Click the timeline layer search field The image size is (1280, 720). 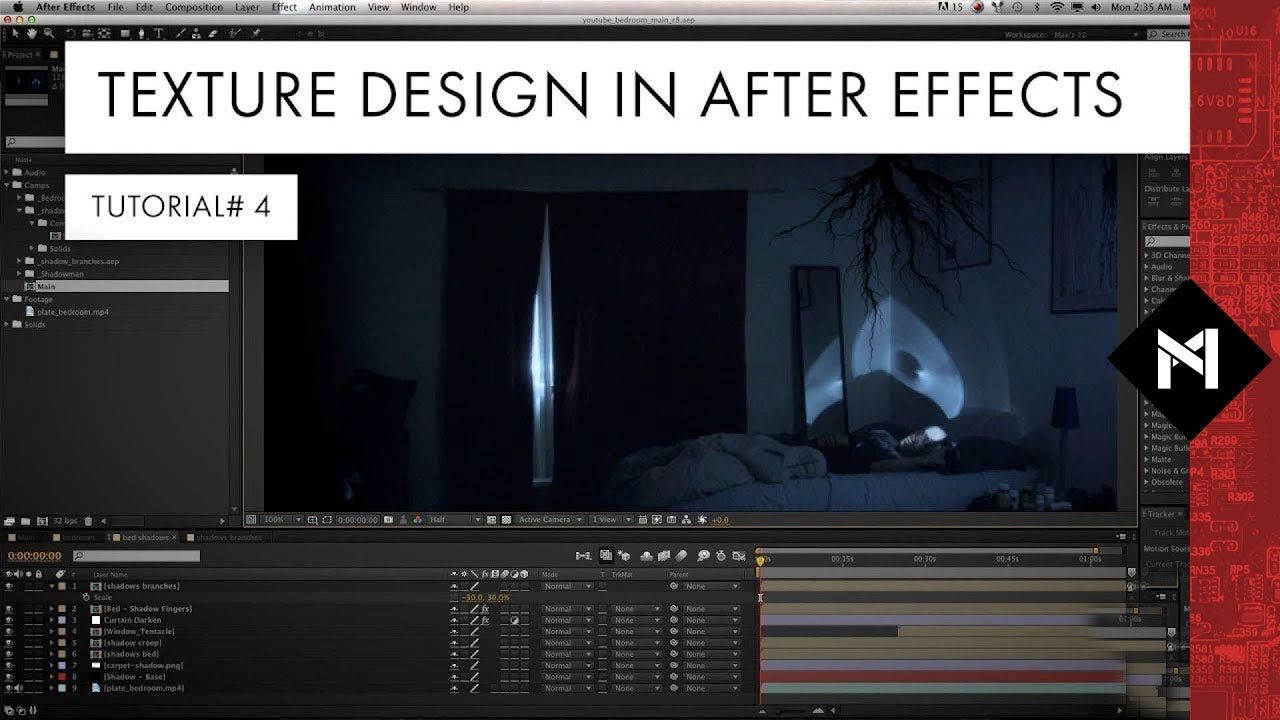(x=137, y=556)
